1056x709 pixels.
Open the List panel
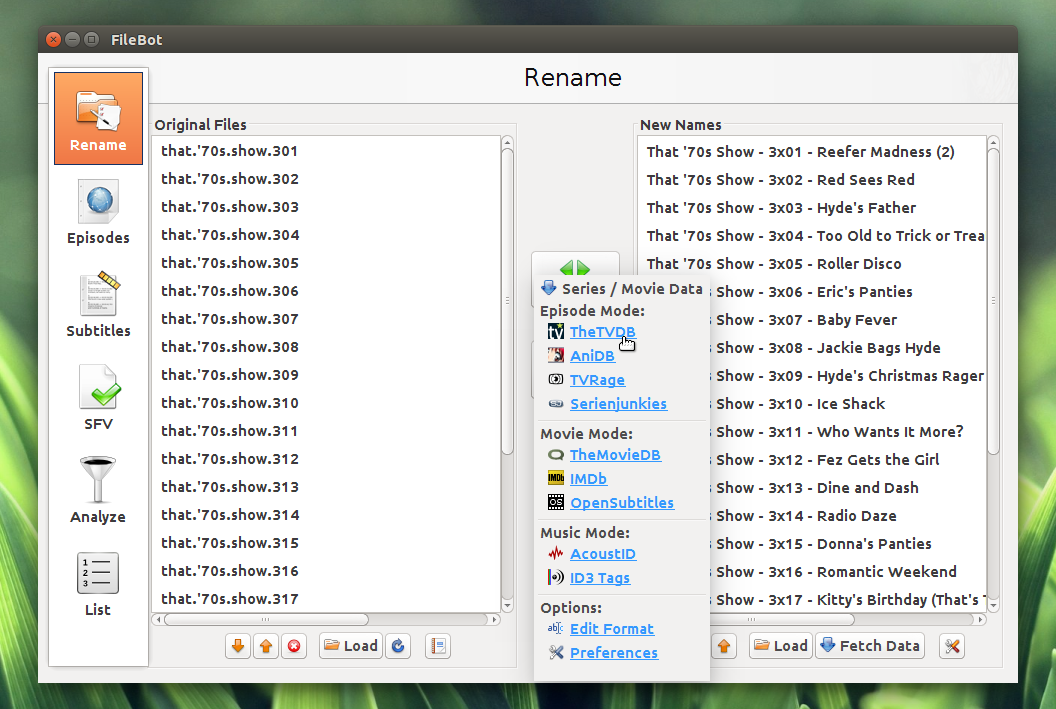[x=98, y=584]
